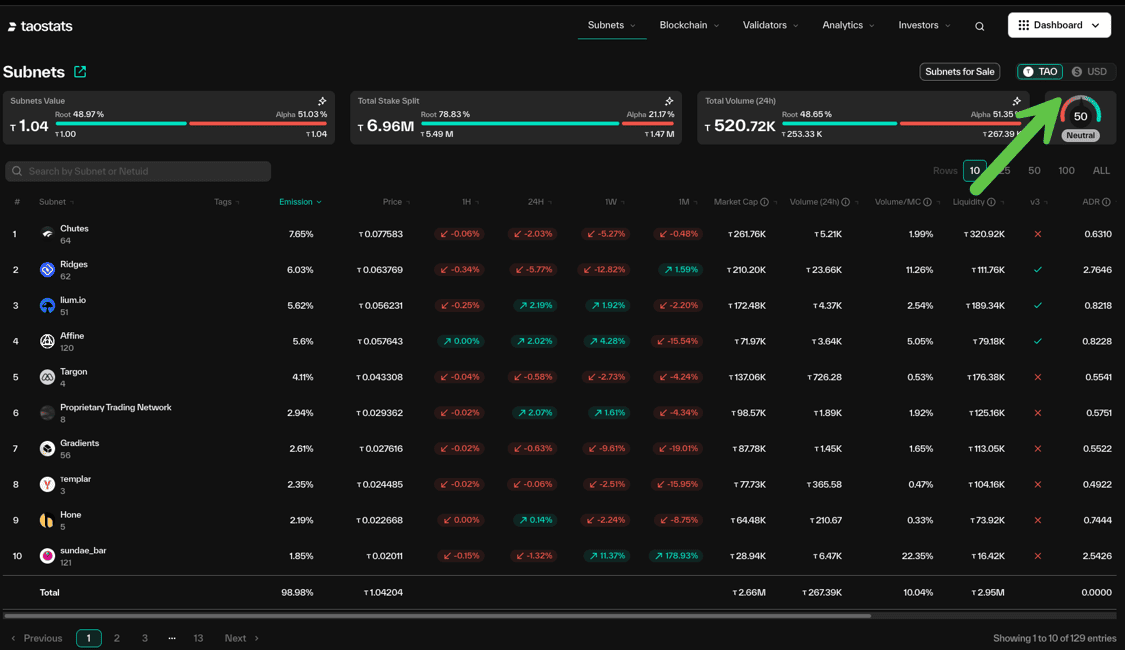The width and height of the screenshot is (1125, 650).
Task: Click the Volume/MC info icon
Action: [x=927, y=202]
